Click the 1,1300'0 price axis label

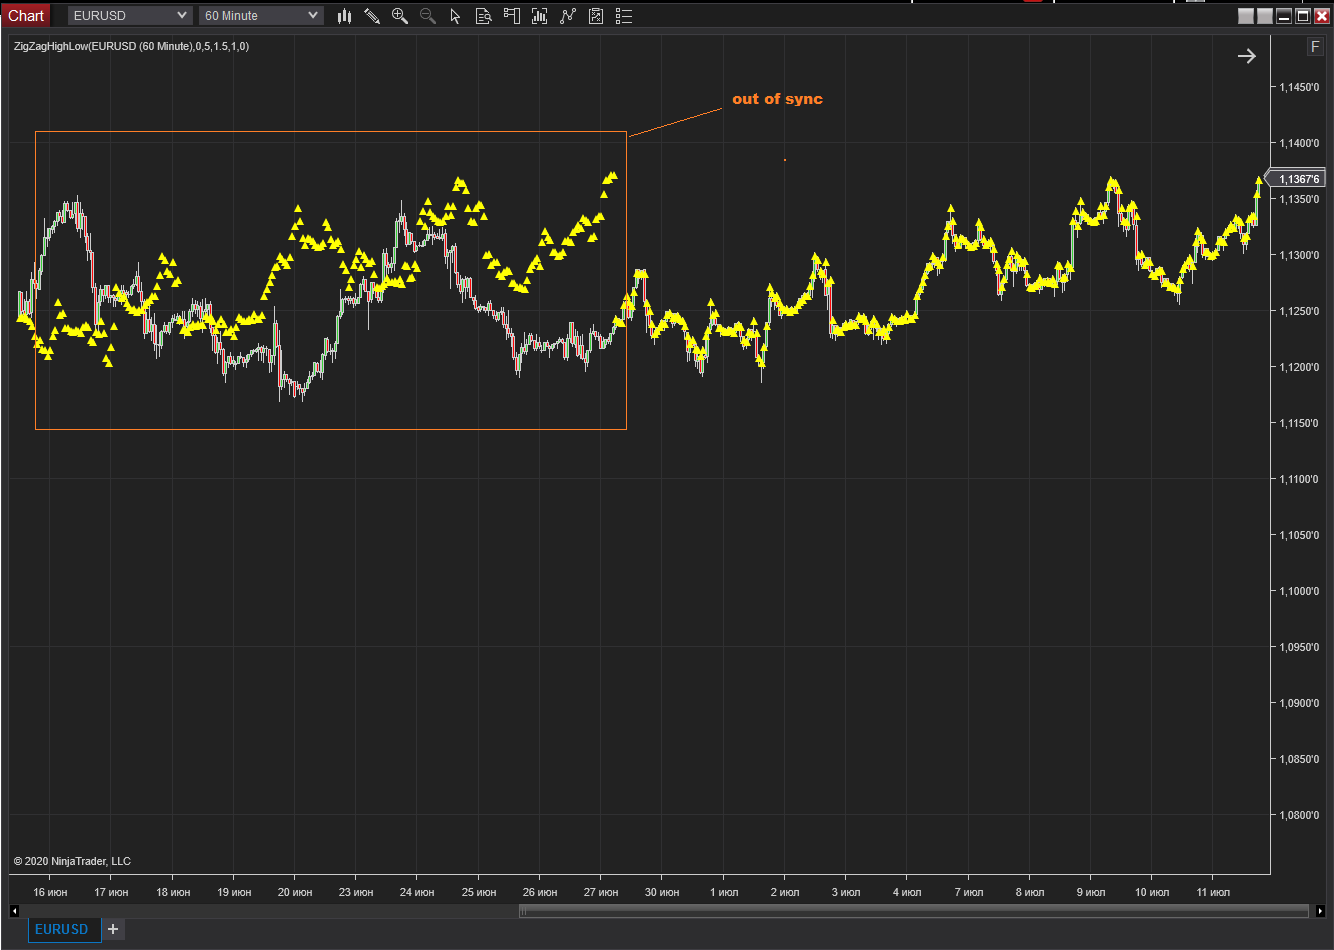click(1300, 255)
